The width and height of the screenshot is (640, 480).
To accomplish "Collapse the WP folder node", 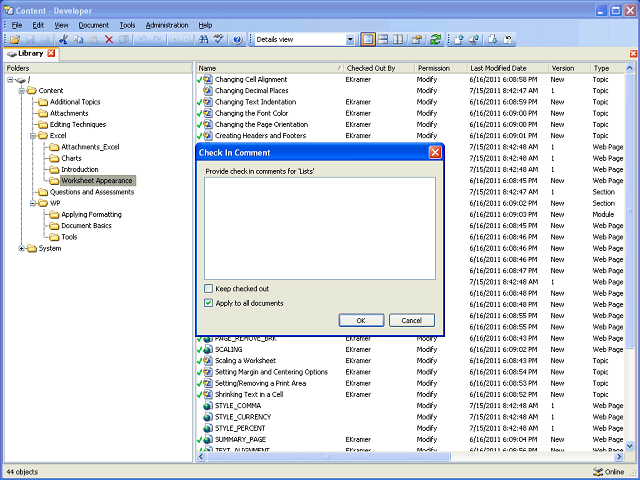I will (33, 203).
